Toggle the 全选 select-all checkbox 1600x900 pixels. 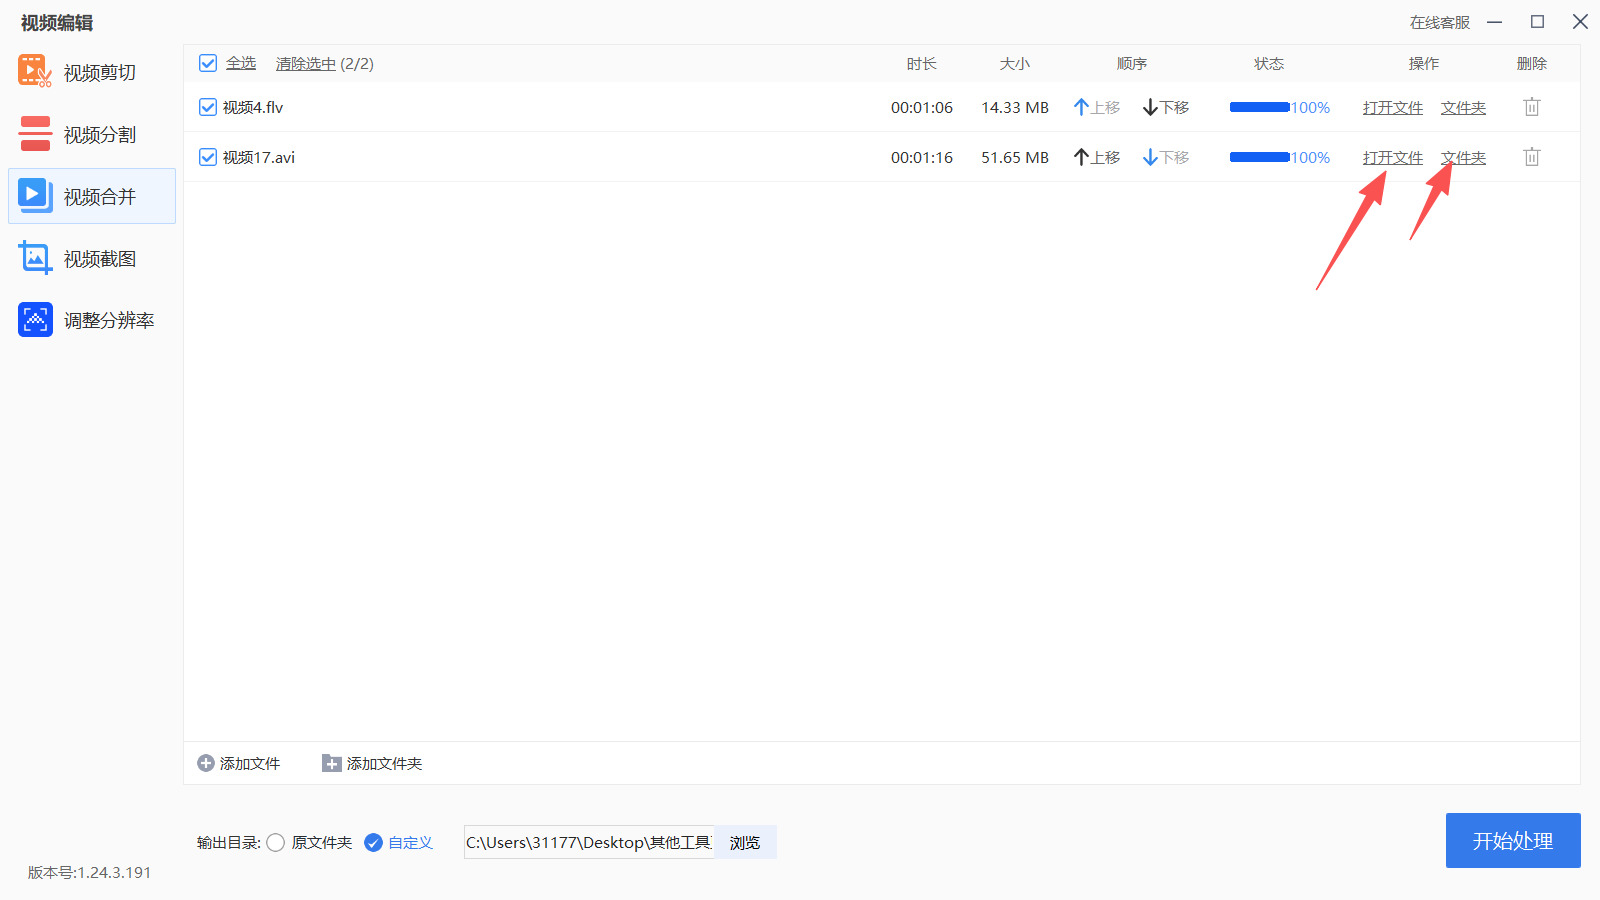208,64
